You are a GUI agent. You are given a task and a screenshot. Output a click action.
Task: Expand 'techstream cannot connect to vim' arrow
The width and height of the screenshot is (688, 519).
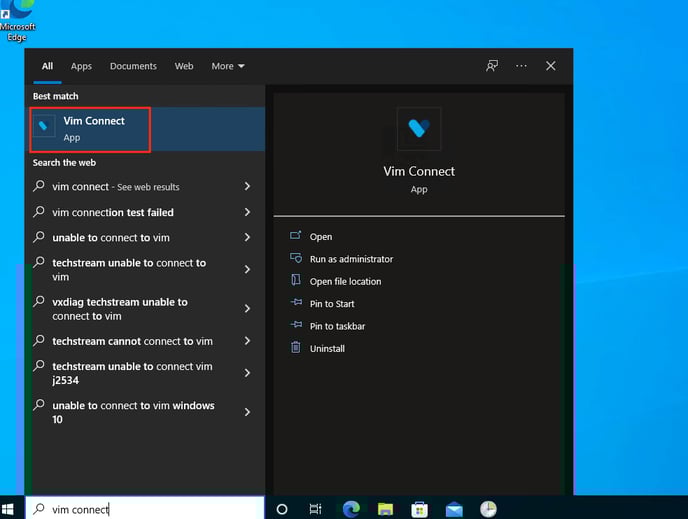pos(247,341)
